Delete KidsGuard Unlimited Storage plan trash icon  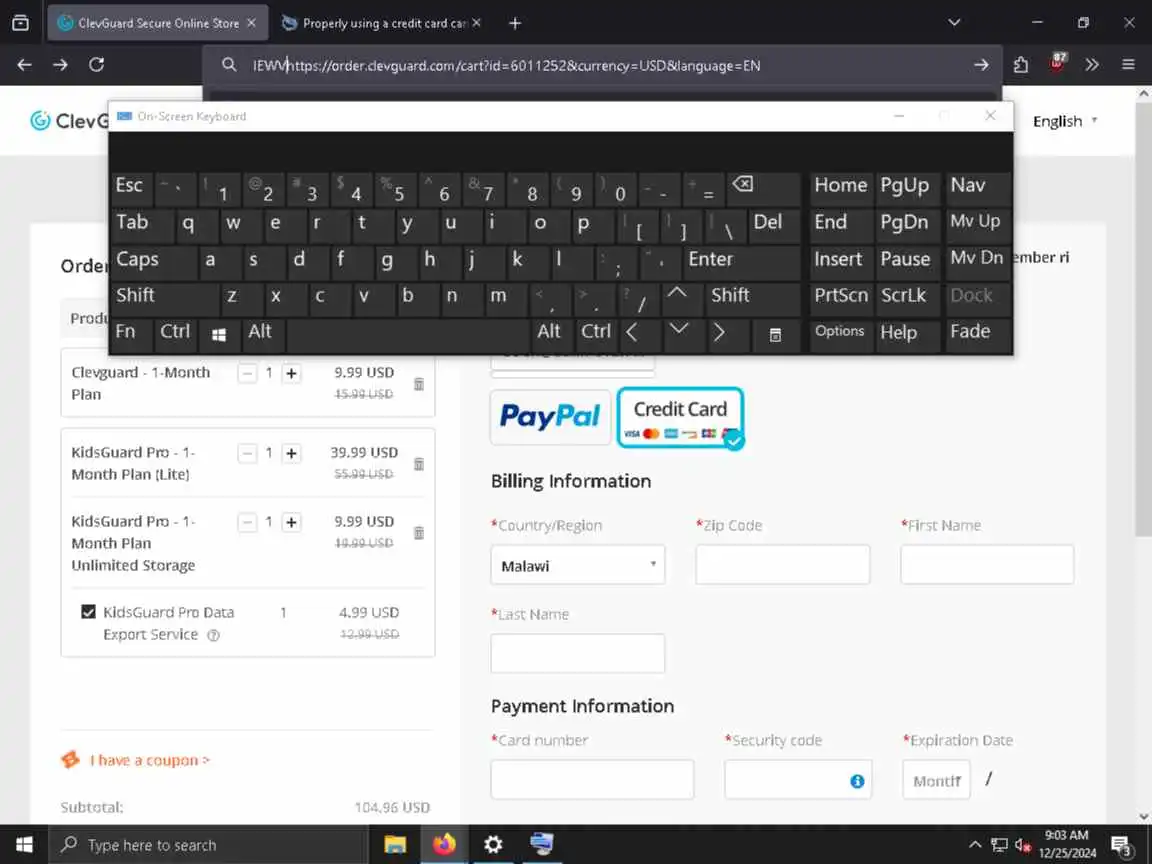pyautogui.click(x=419, y=533)
